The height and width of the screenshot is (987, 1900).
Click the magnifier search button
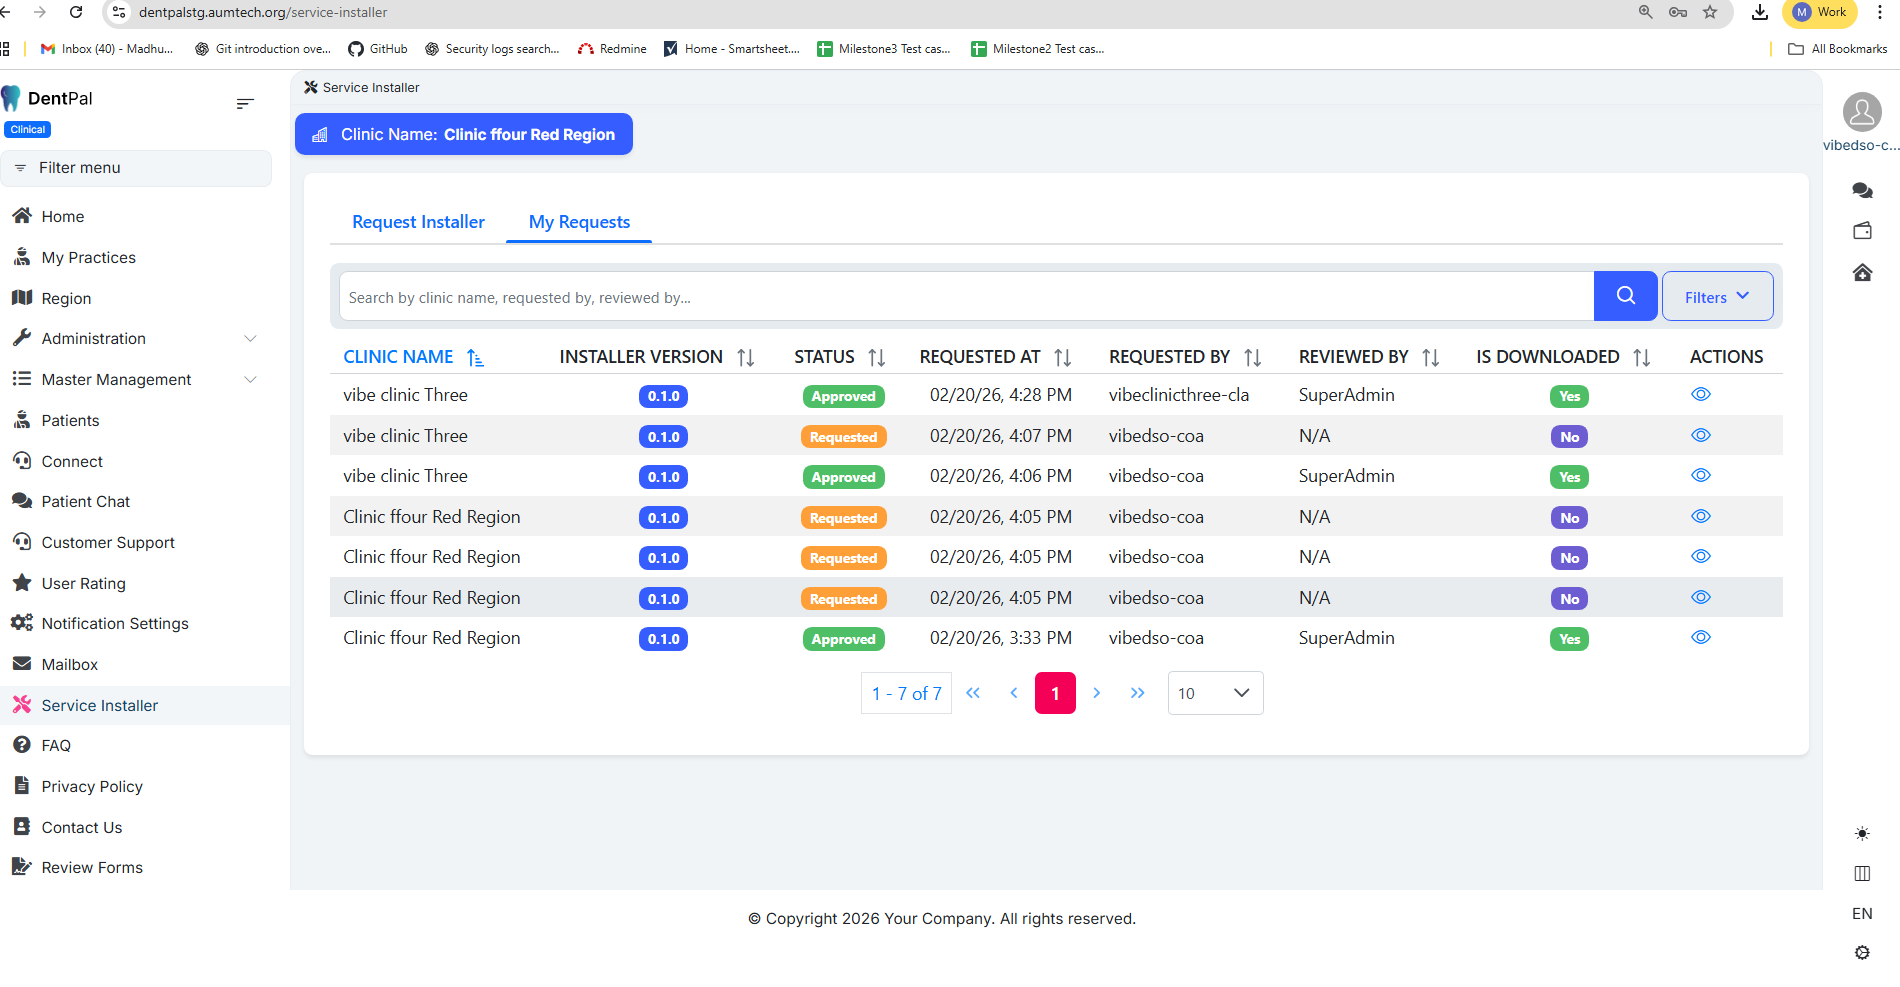(x=1625, y=296)
